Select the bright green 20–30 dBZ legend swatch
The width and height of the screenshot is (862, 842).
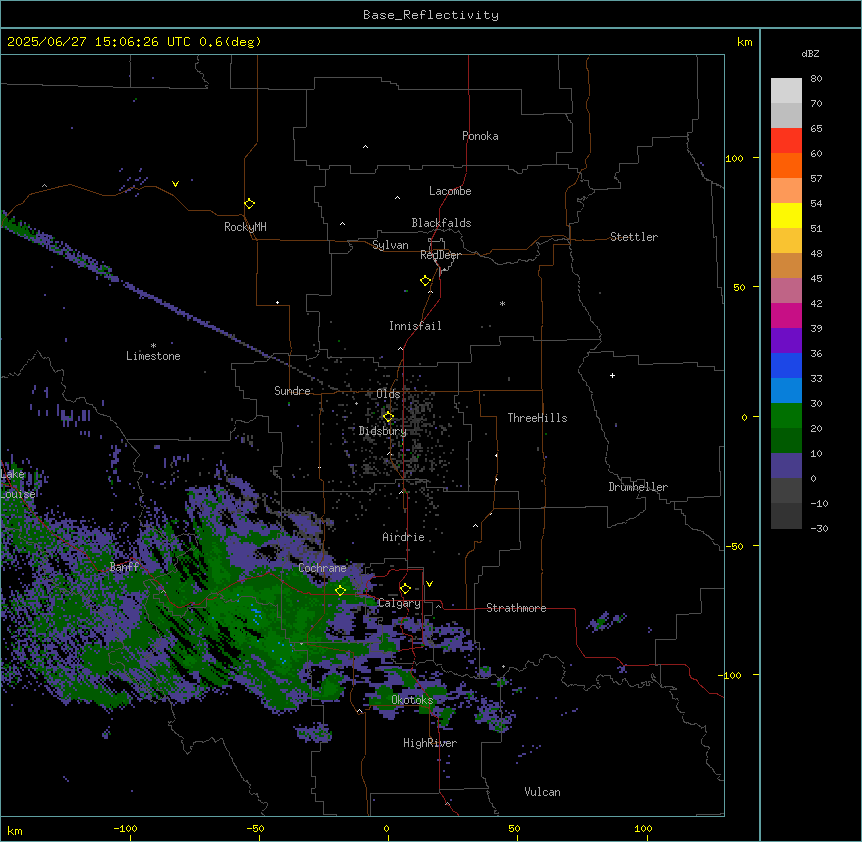click(786, 416)
